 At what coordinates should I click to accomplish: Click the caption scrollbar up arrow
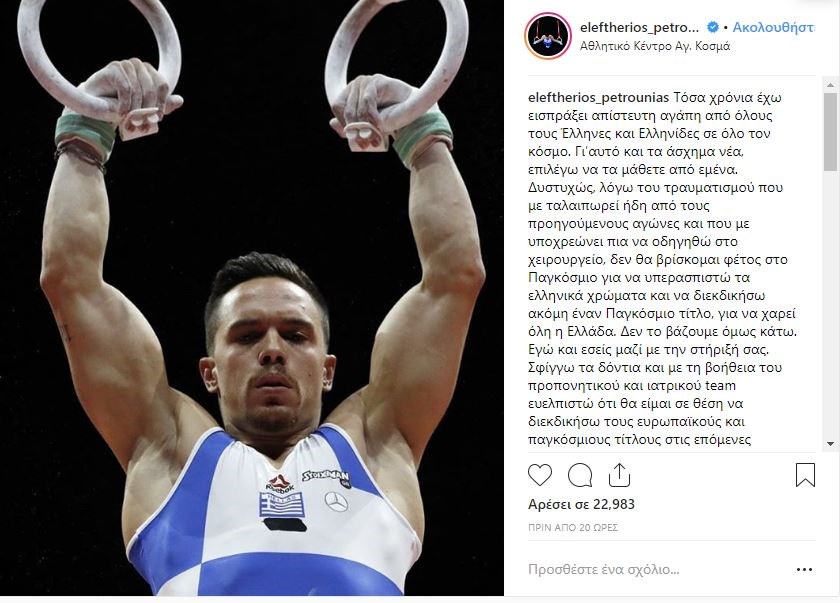[x=830, y=85]
